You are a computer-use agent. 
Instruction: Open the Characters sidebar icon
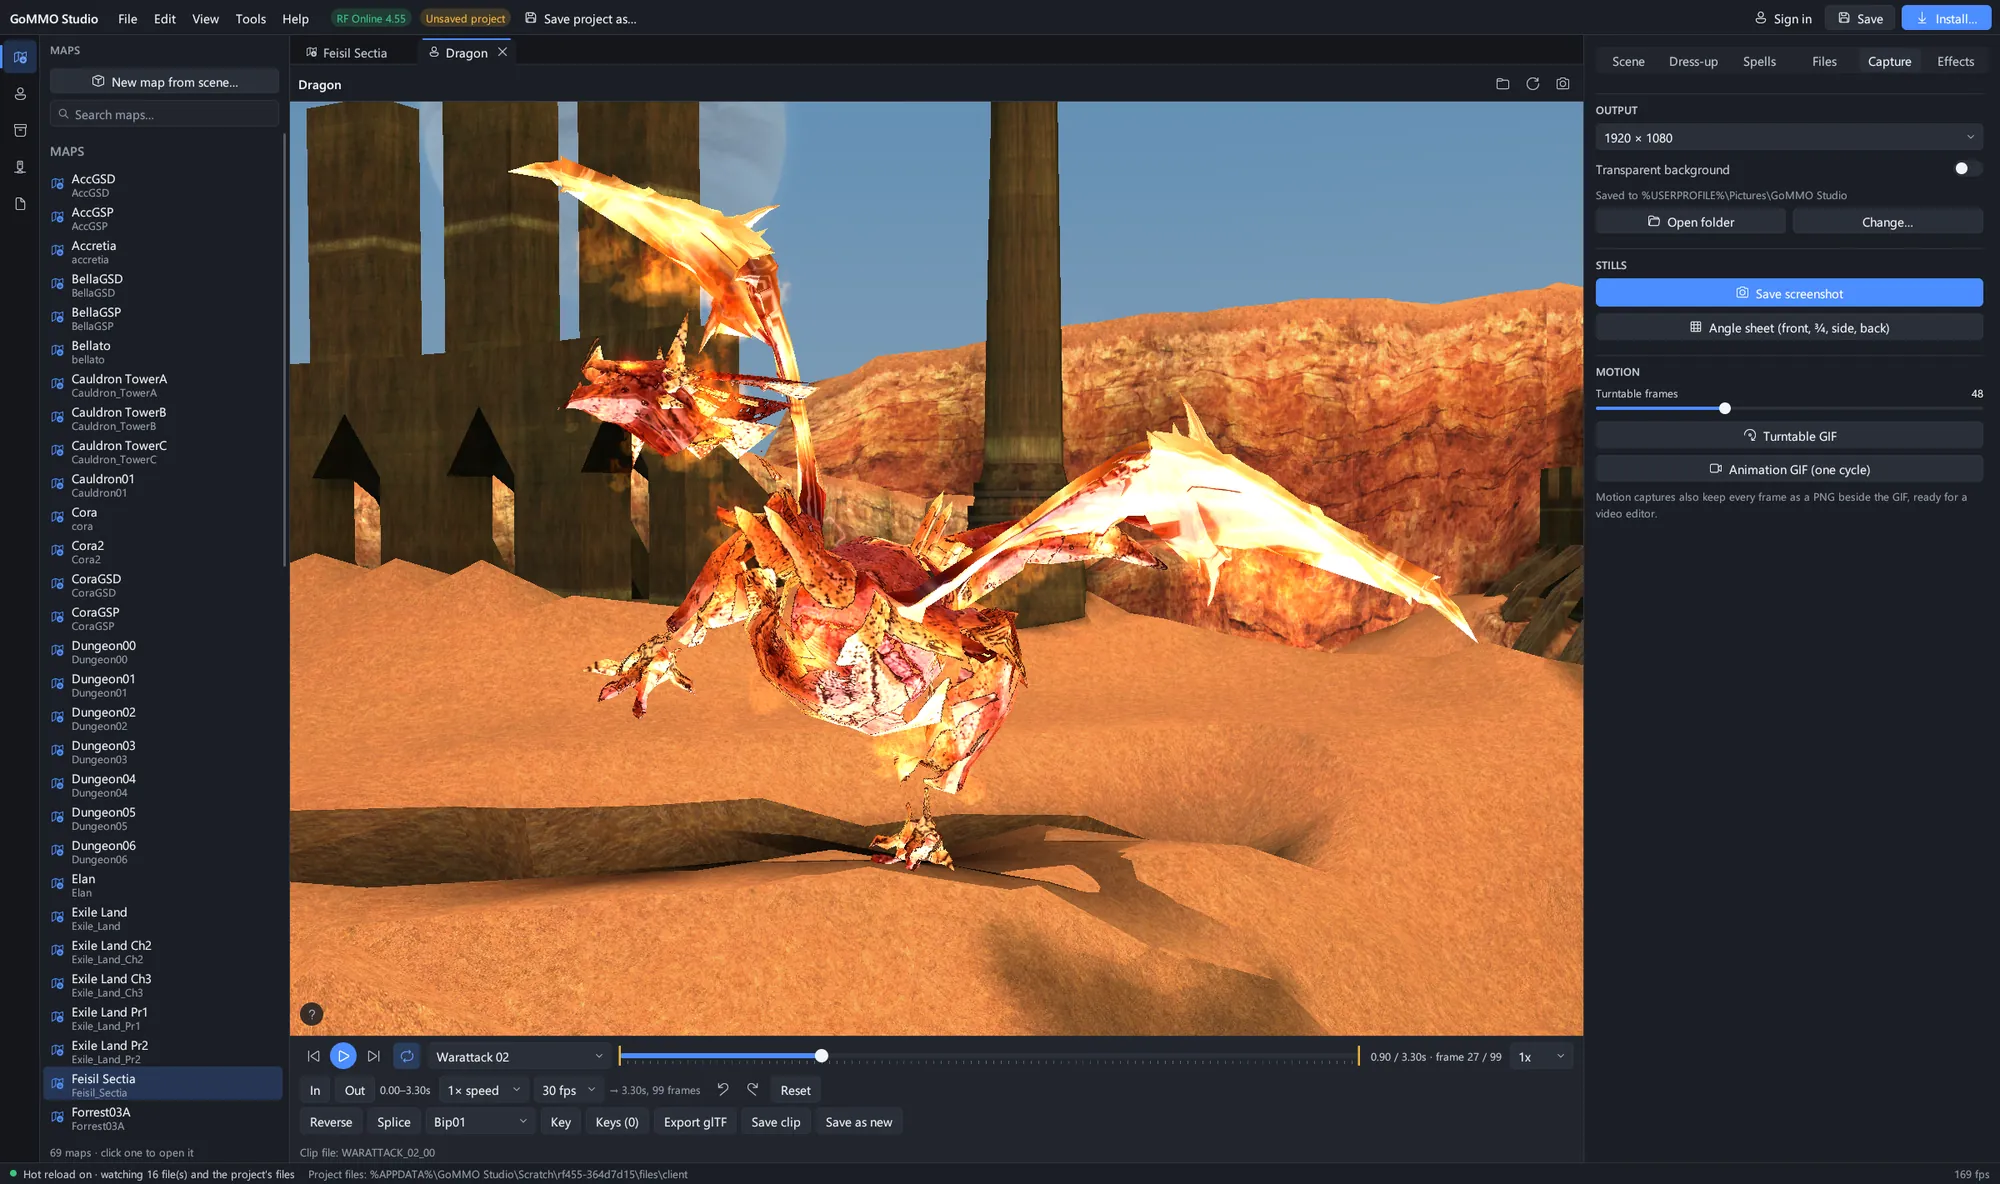click(x=20, y=94)
